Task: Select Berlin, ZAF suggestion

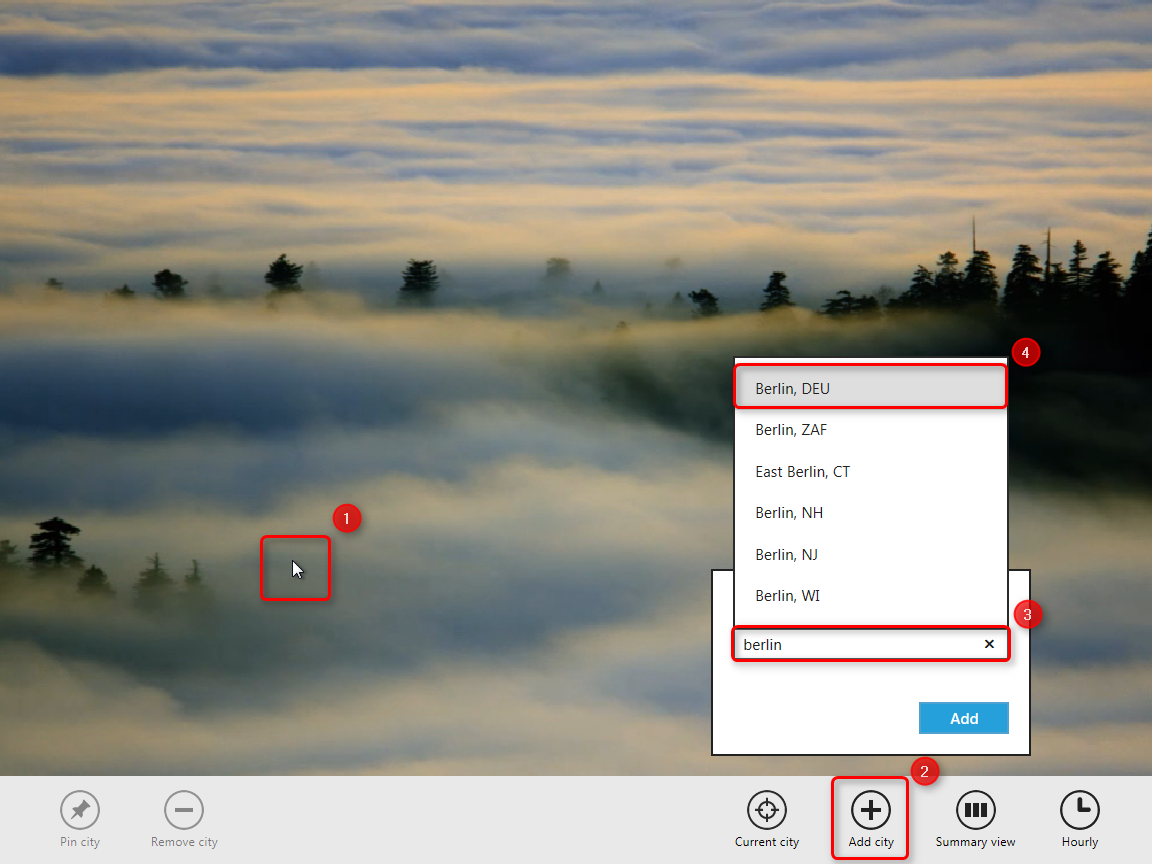Action: [x=871, y=430]
